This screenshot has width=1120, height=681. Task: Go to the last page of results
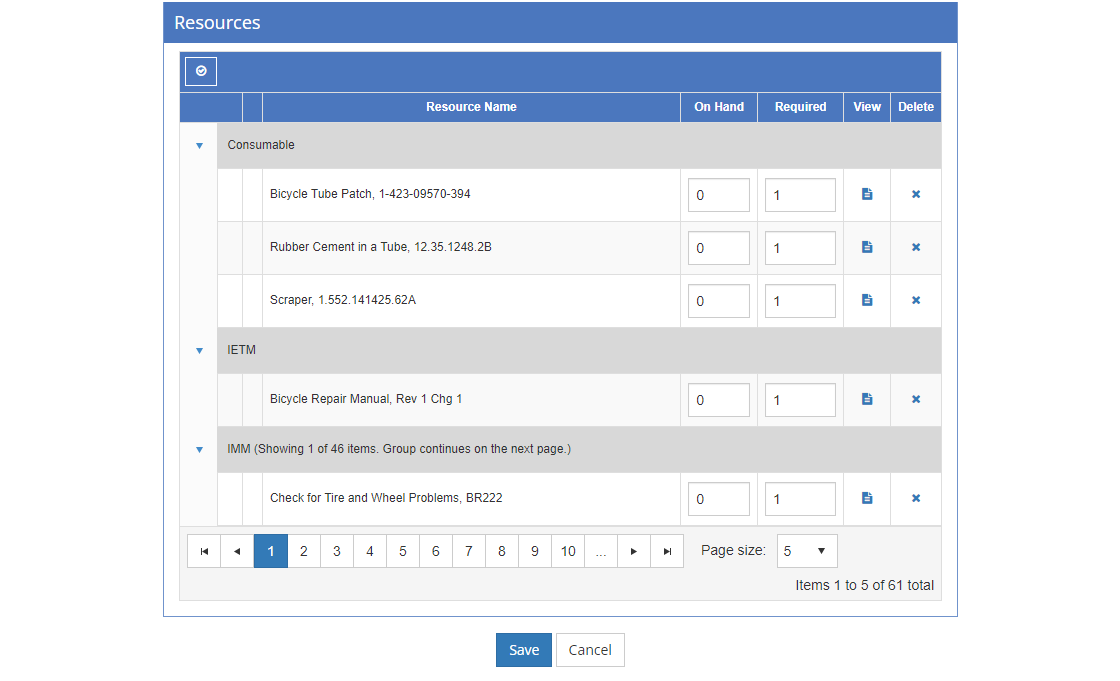click(667, 551)
